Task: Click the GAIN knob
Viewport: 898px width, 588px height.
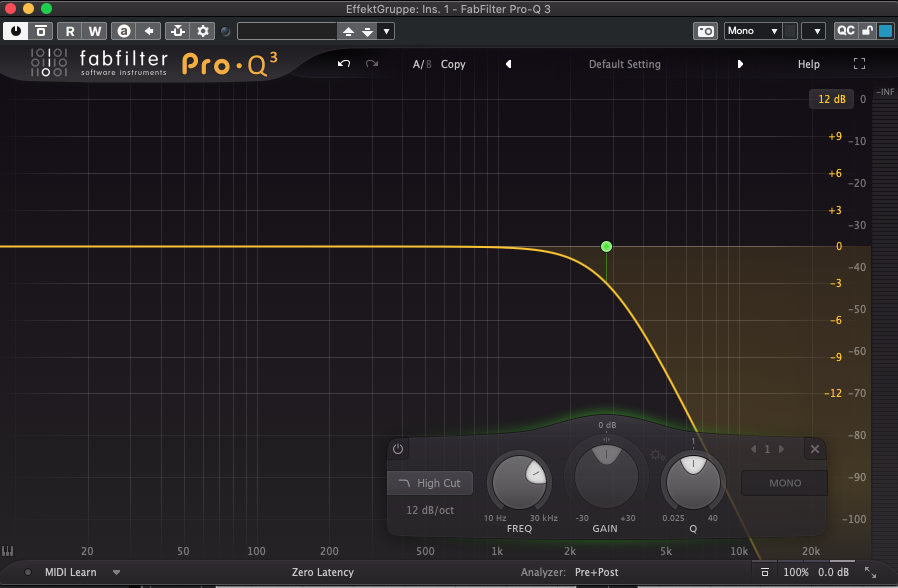Action: [606, 476]
